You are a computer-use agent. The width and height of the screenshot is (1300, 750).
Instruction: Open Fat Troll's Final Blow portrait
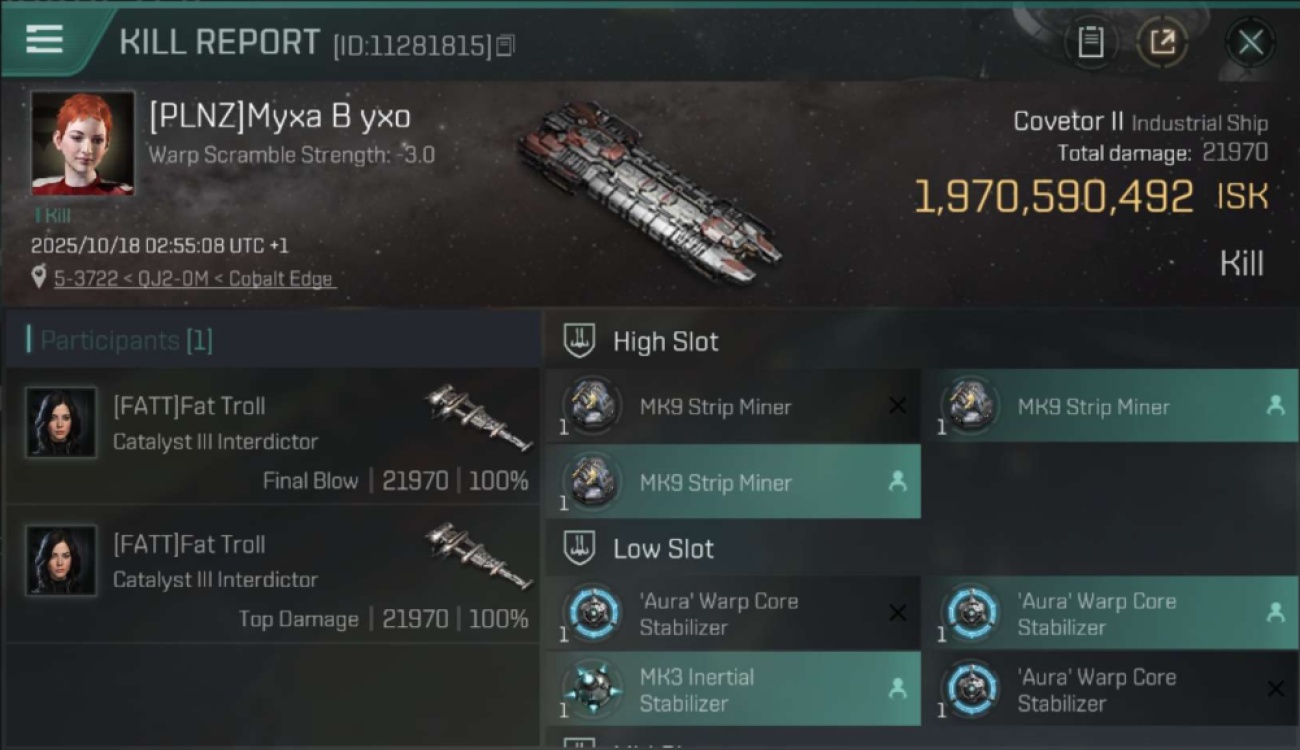tap(62, 423)
